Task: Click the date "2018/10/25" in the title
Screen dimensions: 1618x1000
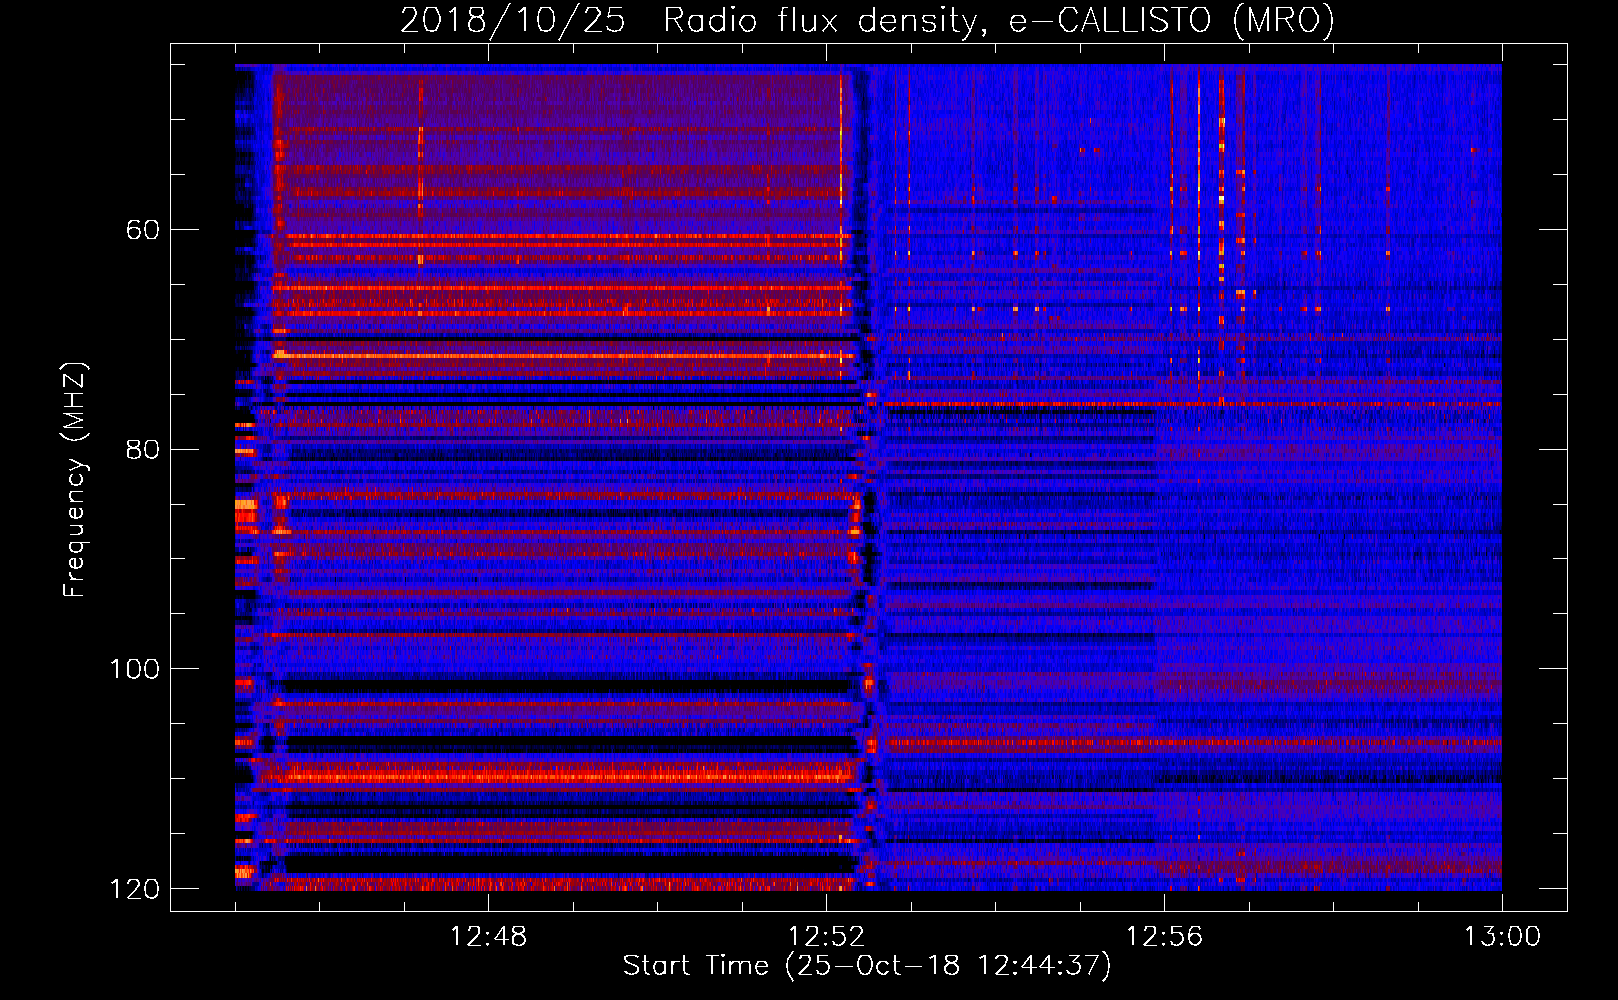Action: point(513,21)
